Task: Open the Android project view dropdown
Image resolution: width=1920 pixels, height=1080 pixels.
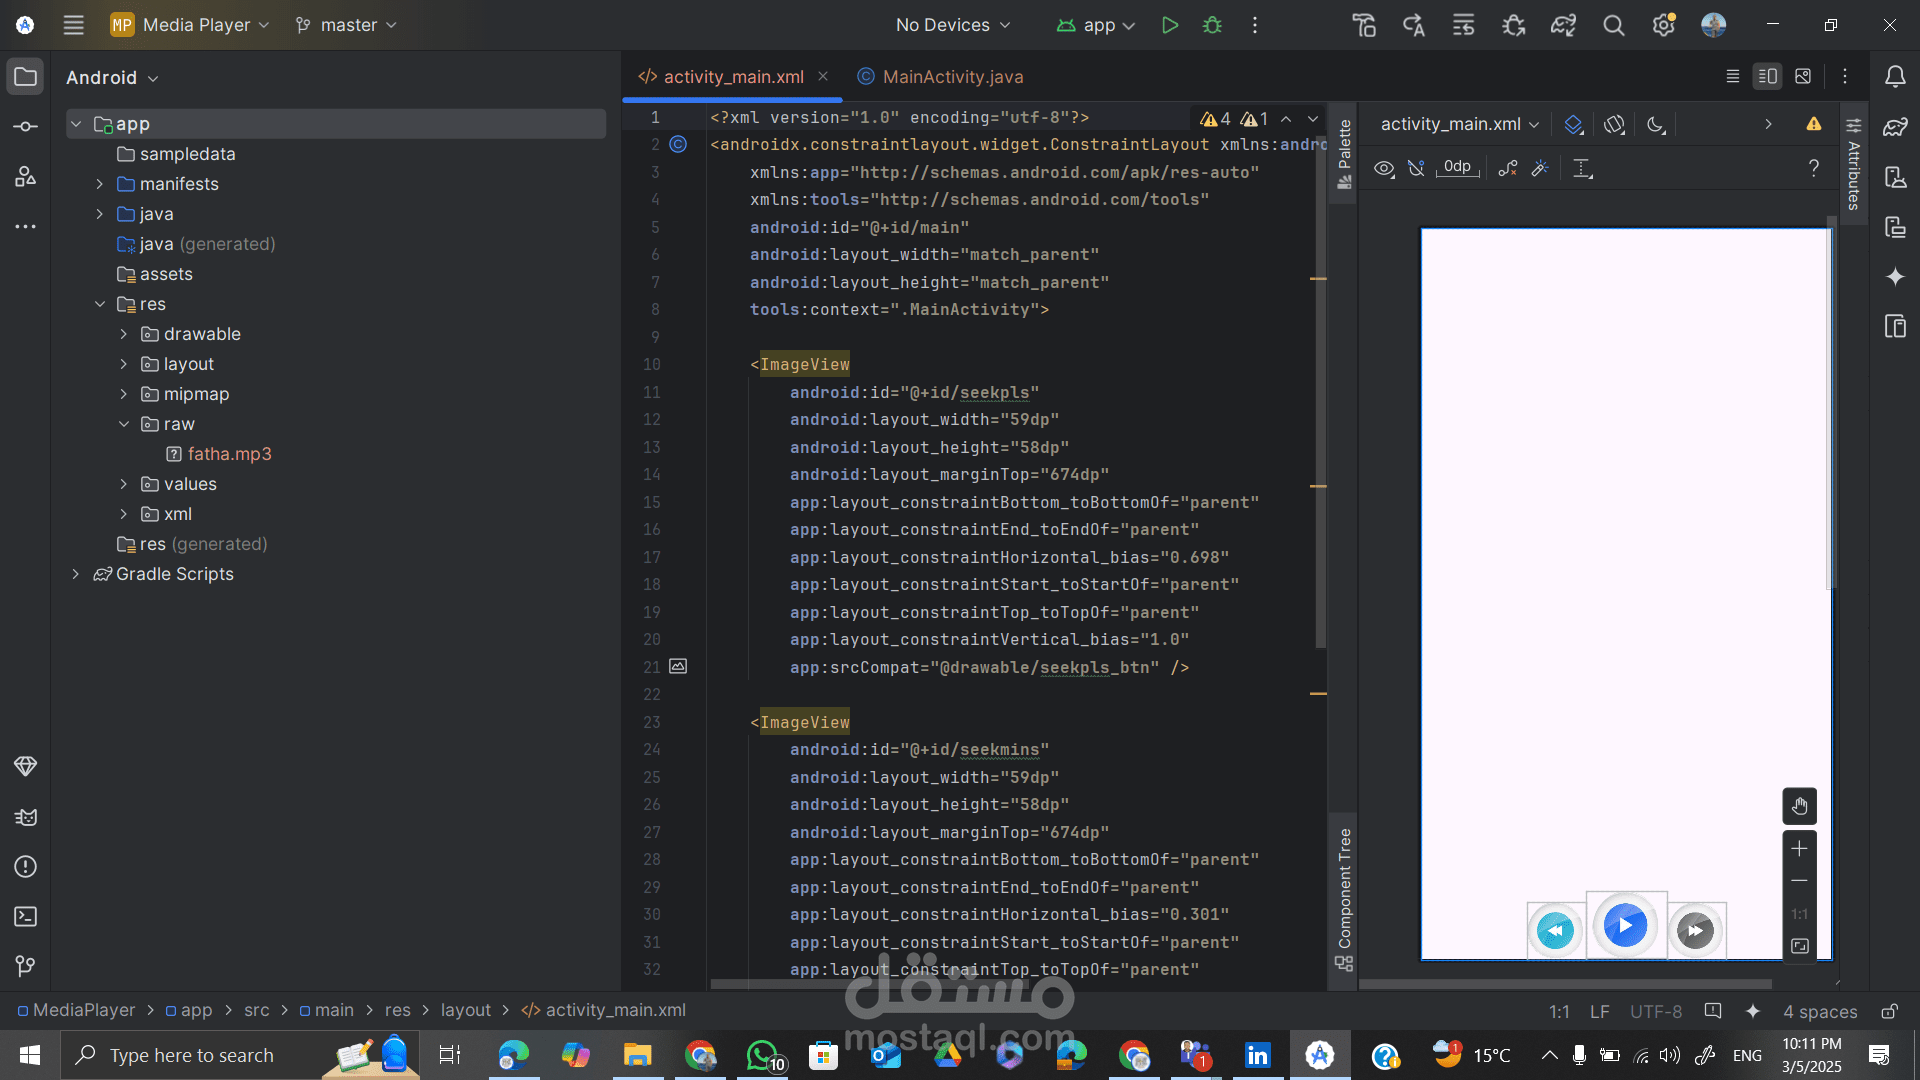Action: [x=112, y=78]
